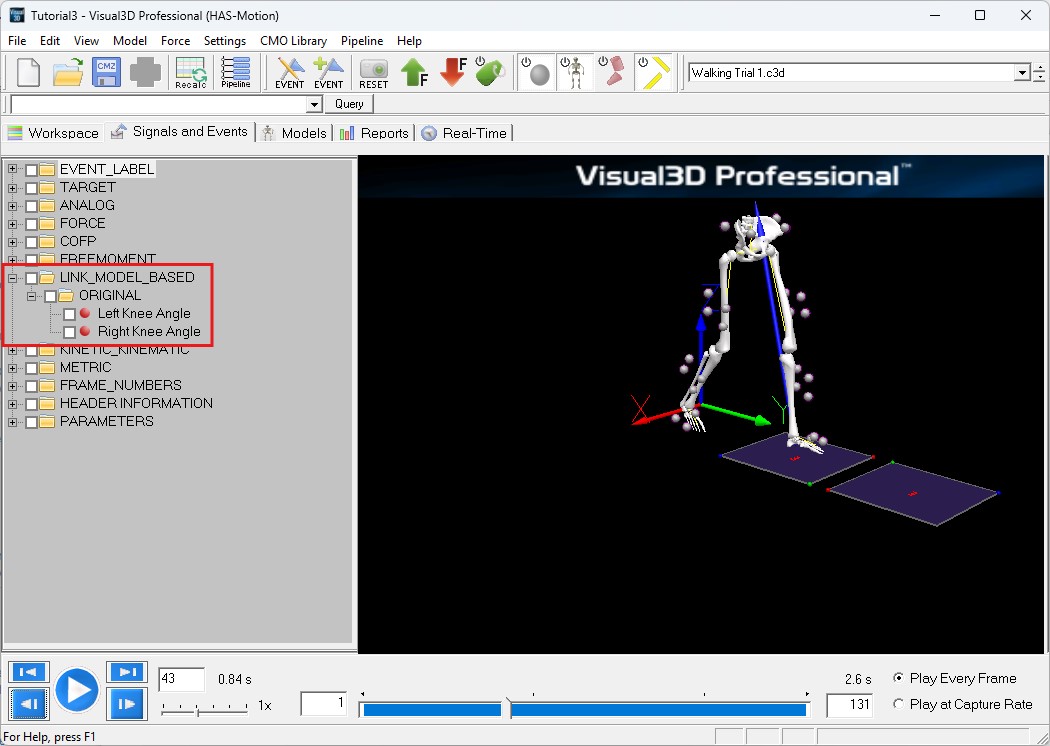Open the Pipeline menu
This screenshot has width=1050, height=746.
pos(362,41)
